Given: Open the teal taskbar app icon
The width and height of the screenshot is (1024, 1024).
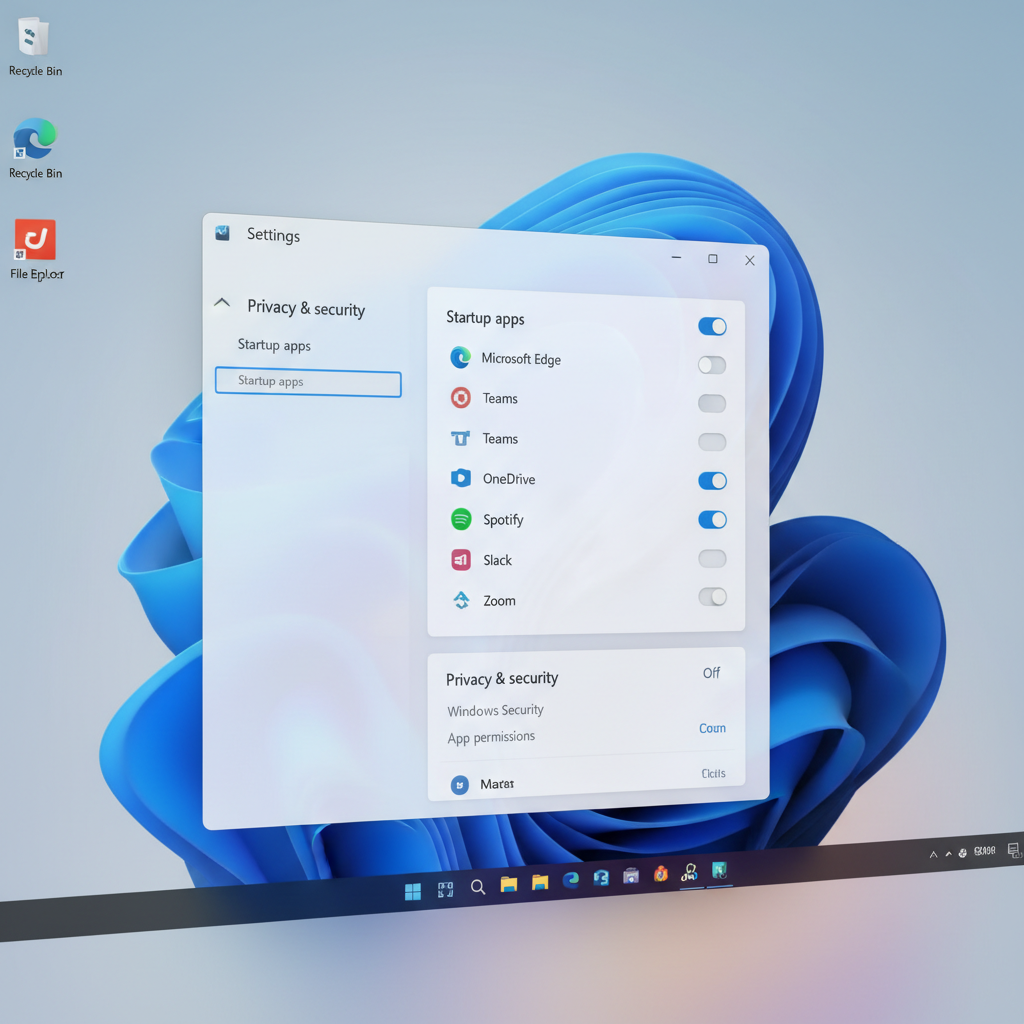Looking at the screenshot, I should (720, 869).
